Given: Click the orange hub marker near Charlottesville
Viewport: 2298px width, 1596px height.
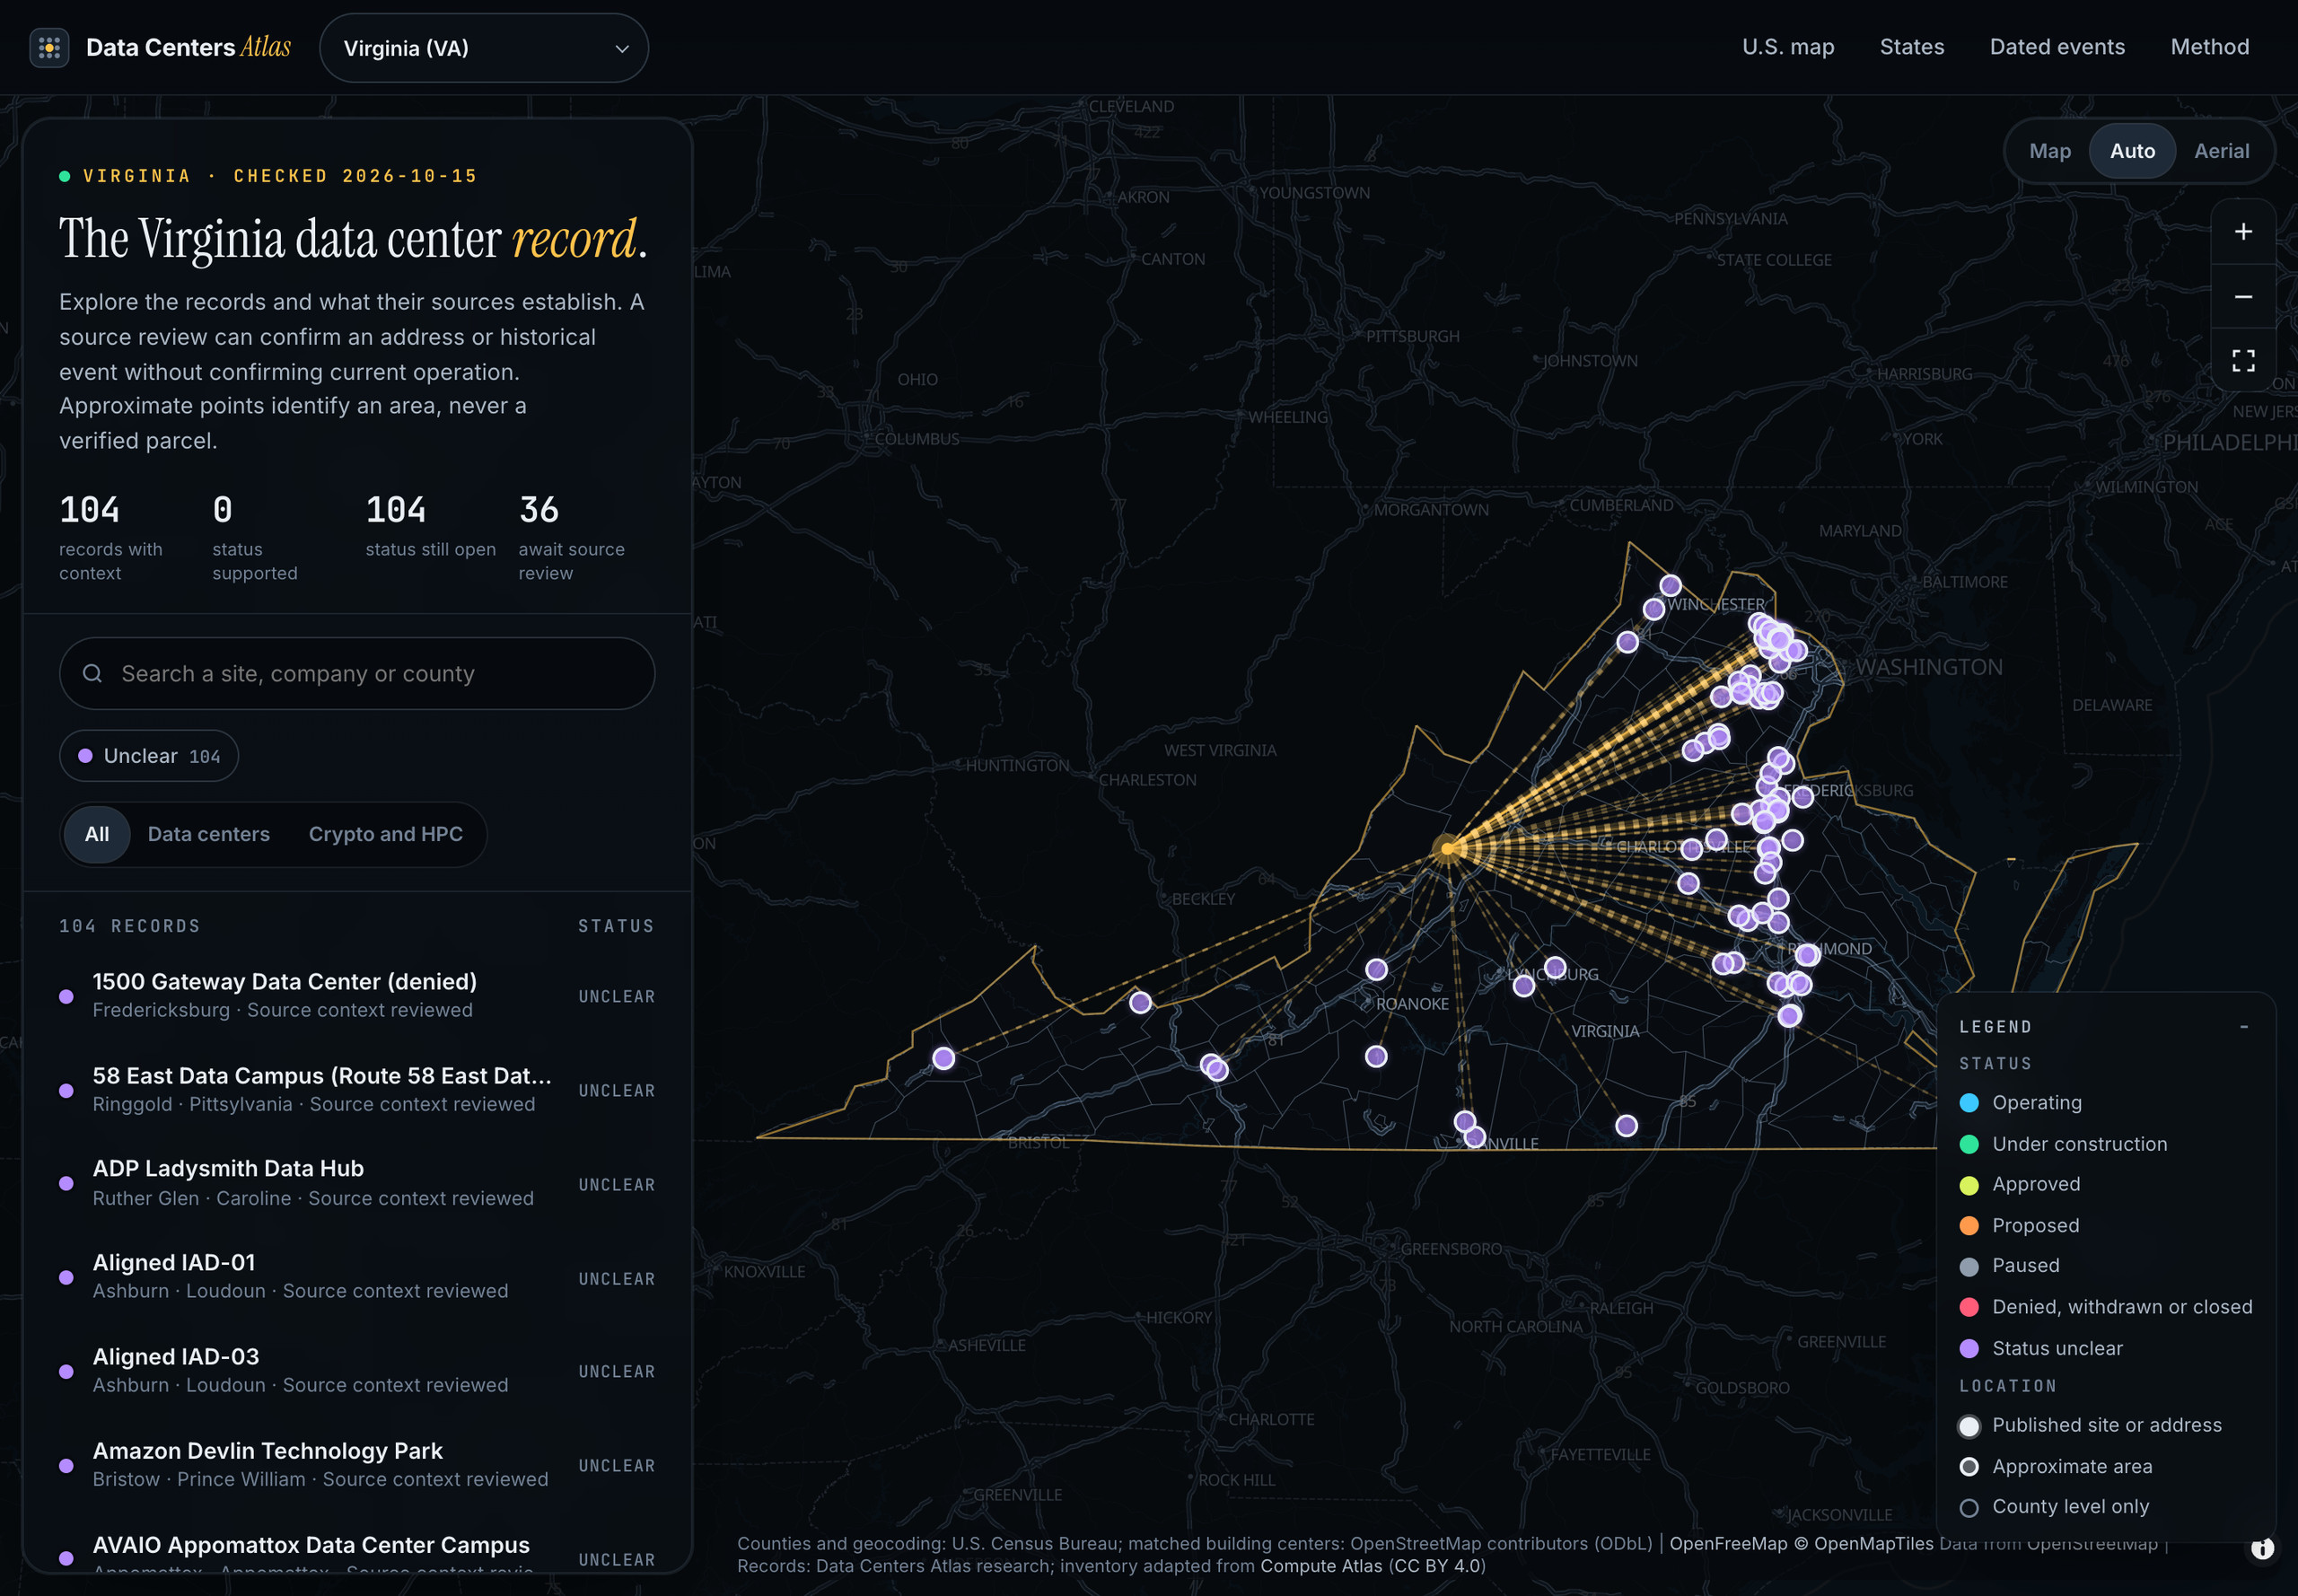Looking at the screenshot, I should [1447, 849].
